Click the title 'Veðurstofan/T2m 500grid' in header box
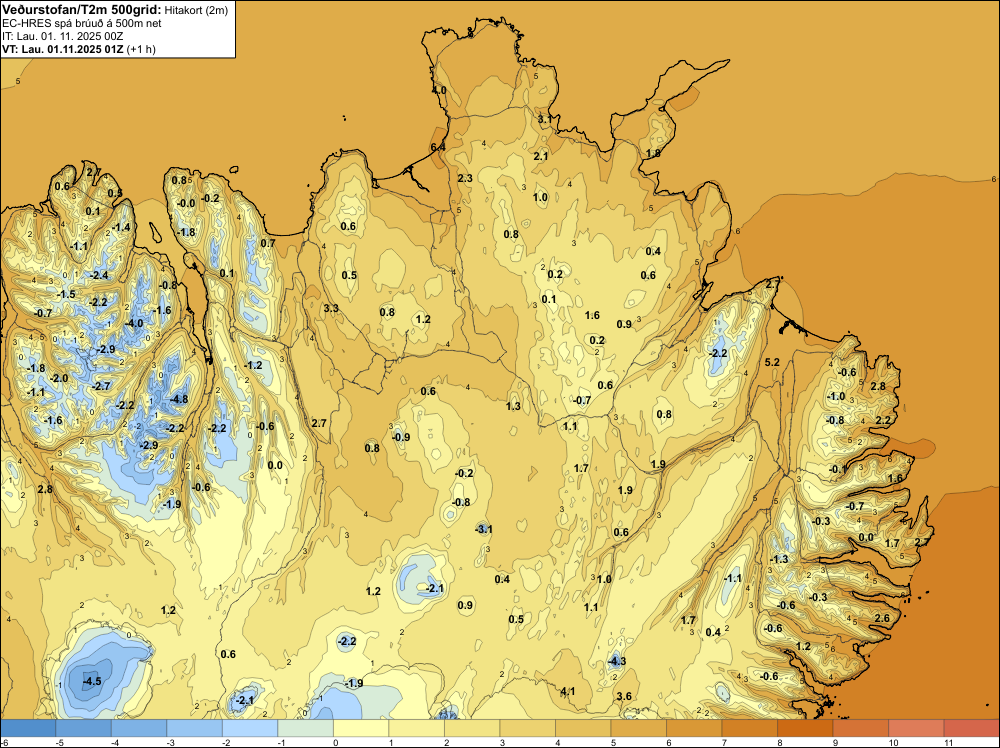Viewport: 1000px width, 748px height. (82, 10)
